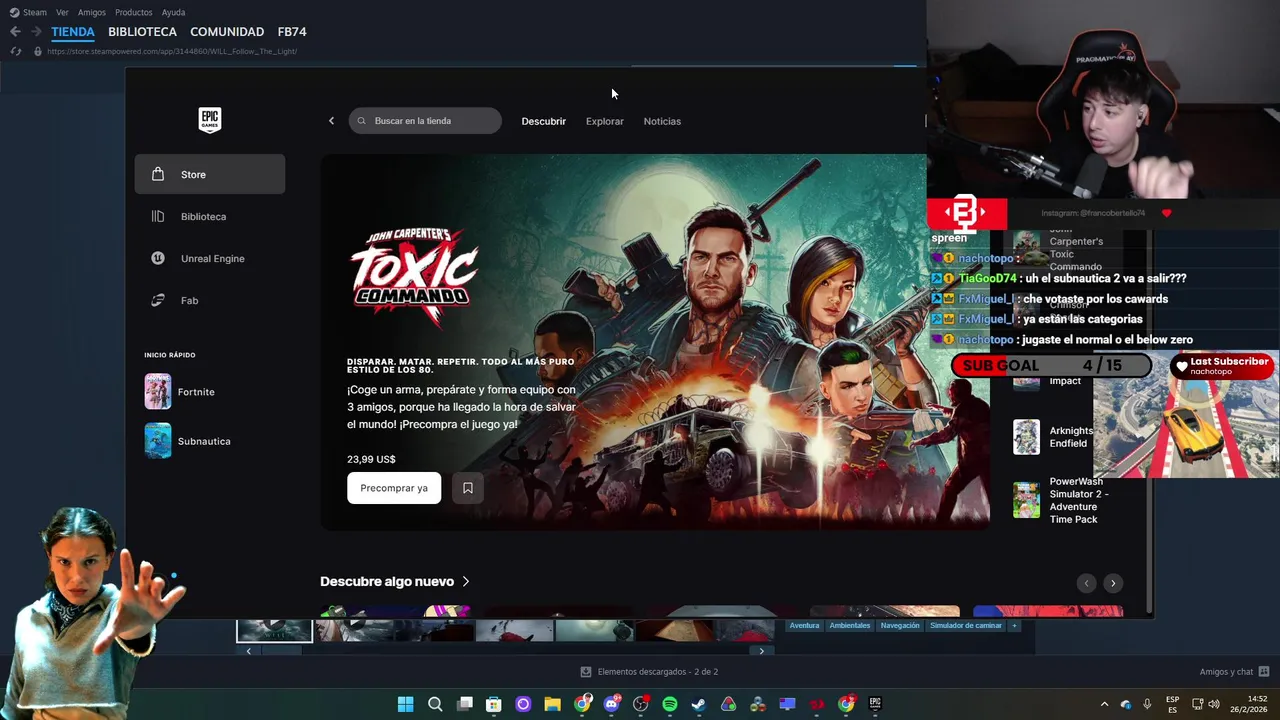Open ESP language input switcher

click(x=1172, y=704)
